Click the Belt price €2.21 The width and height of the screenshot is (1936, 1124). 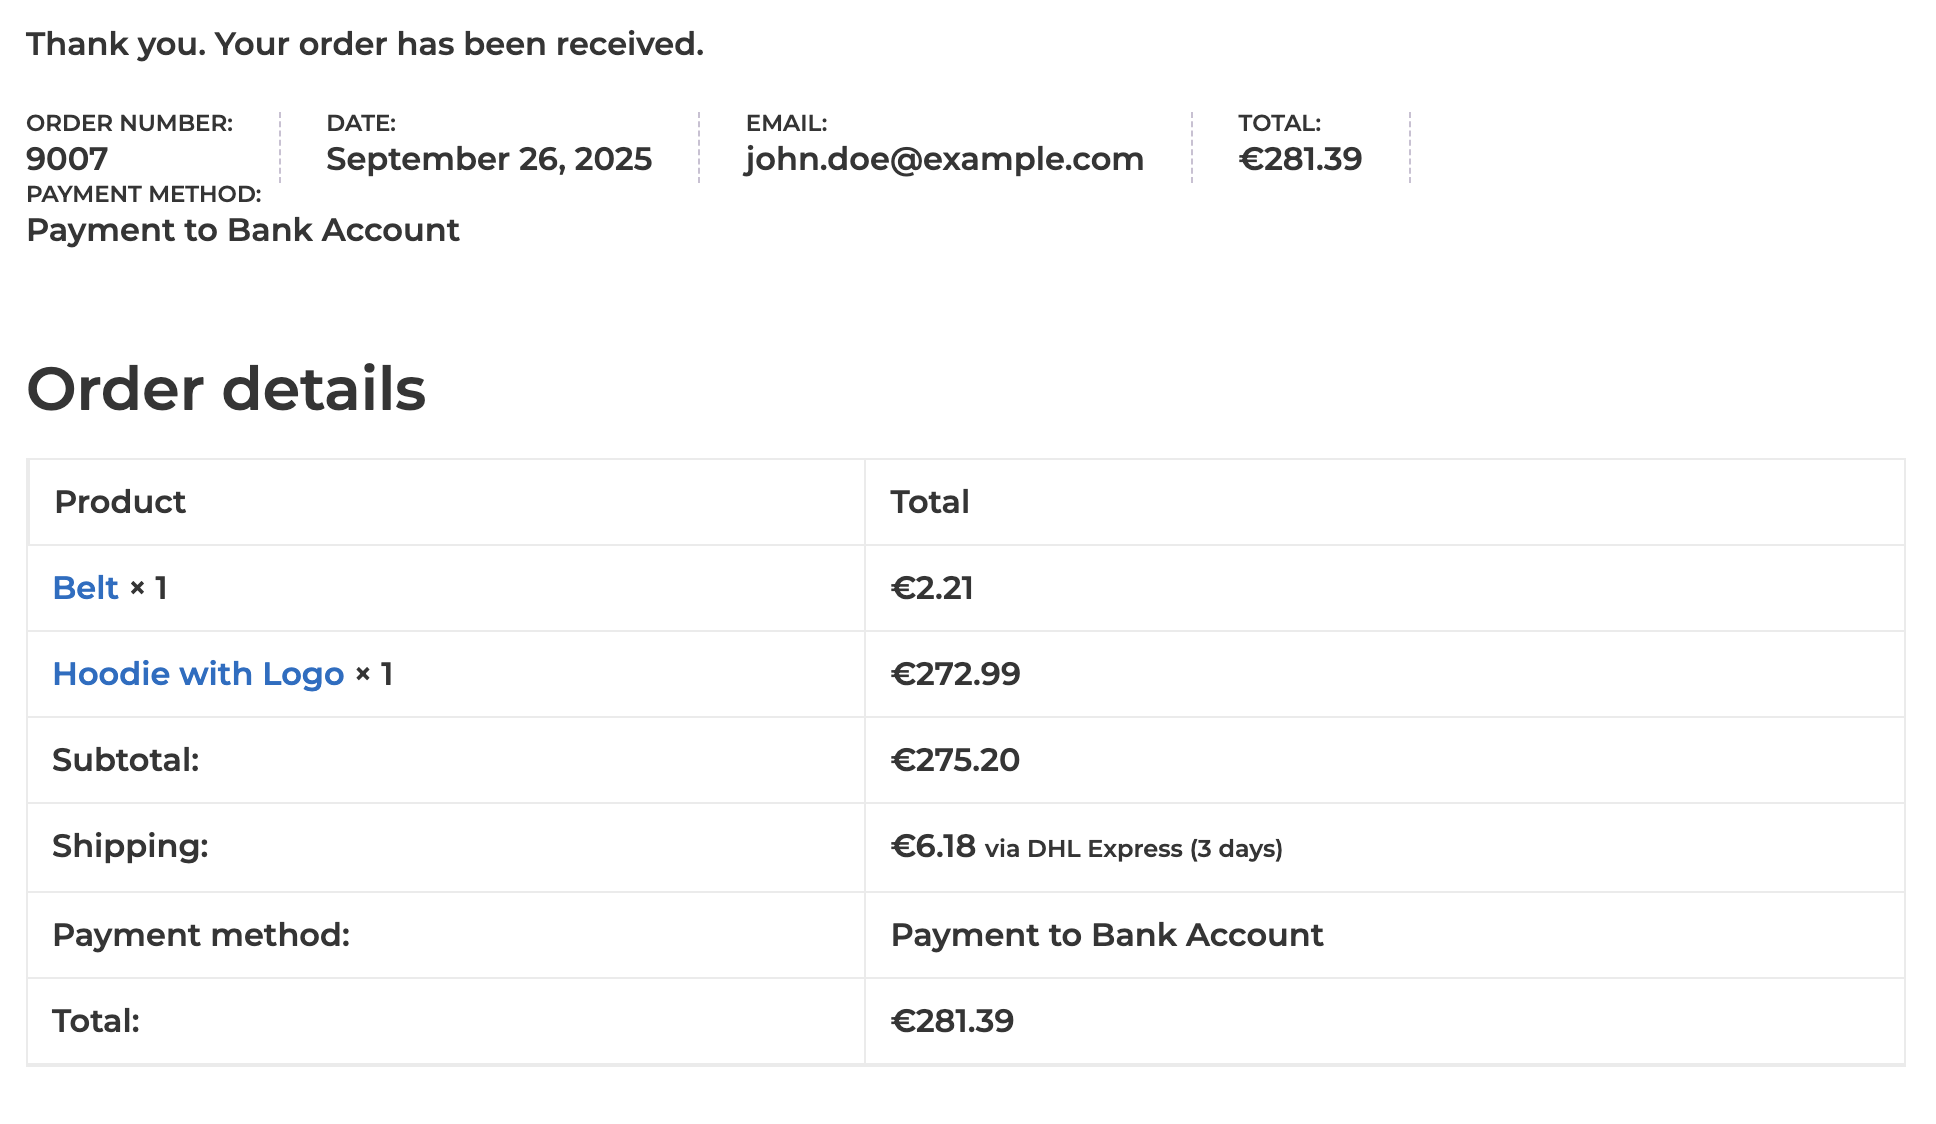point(932,588)
